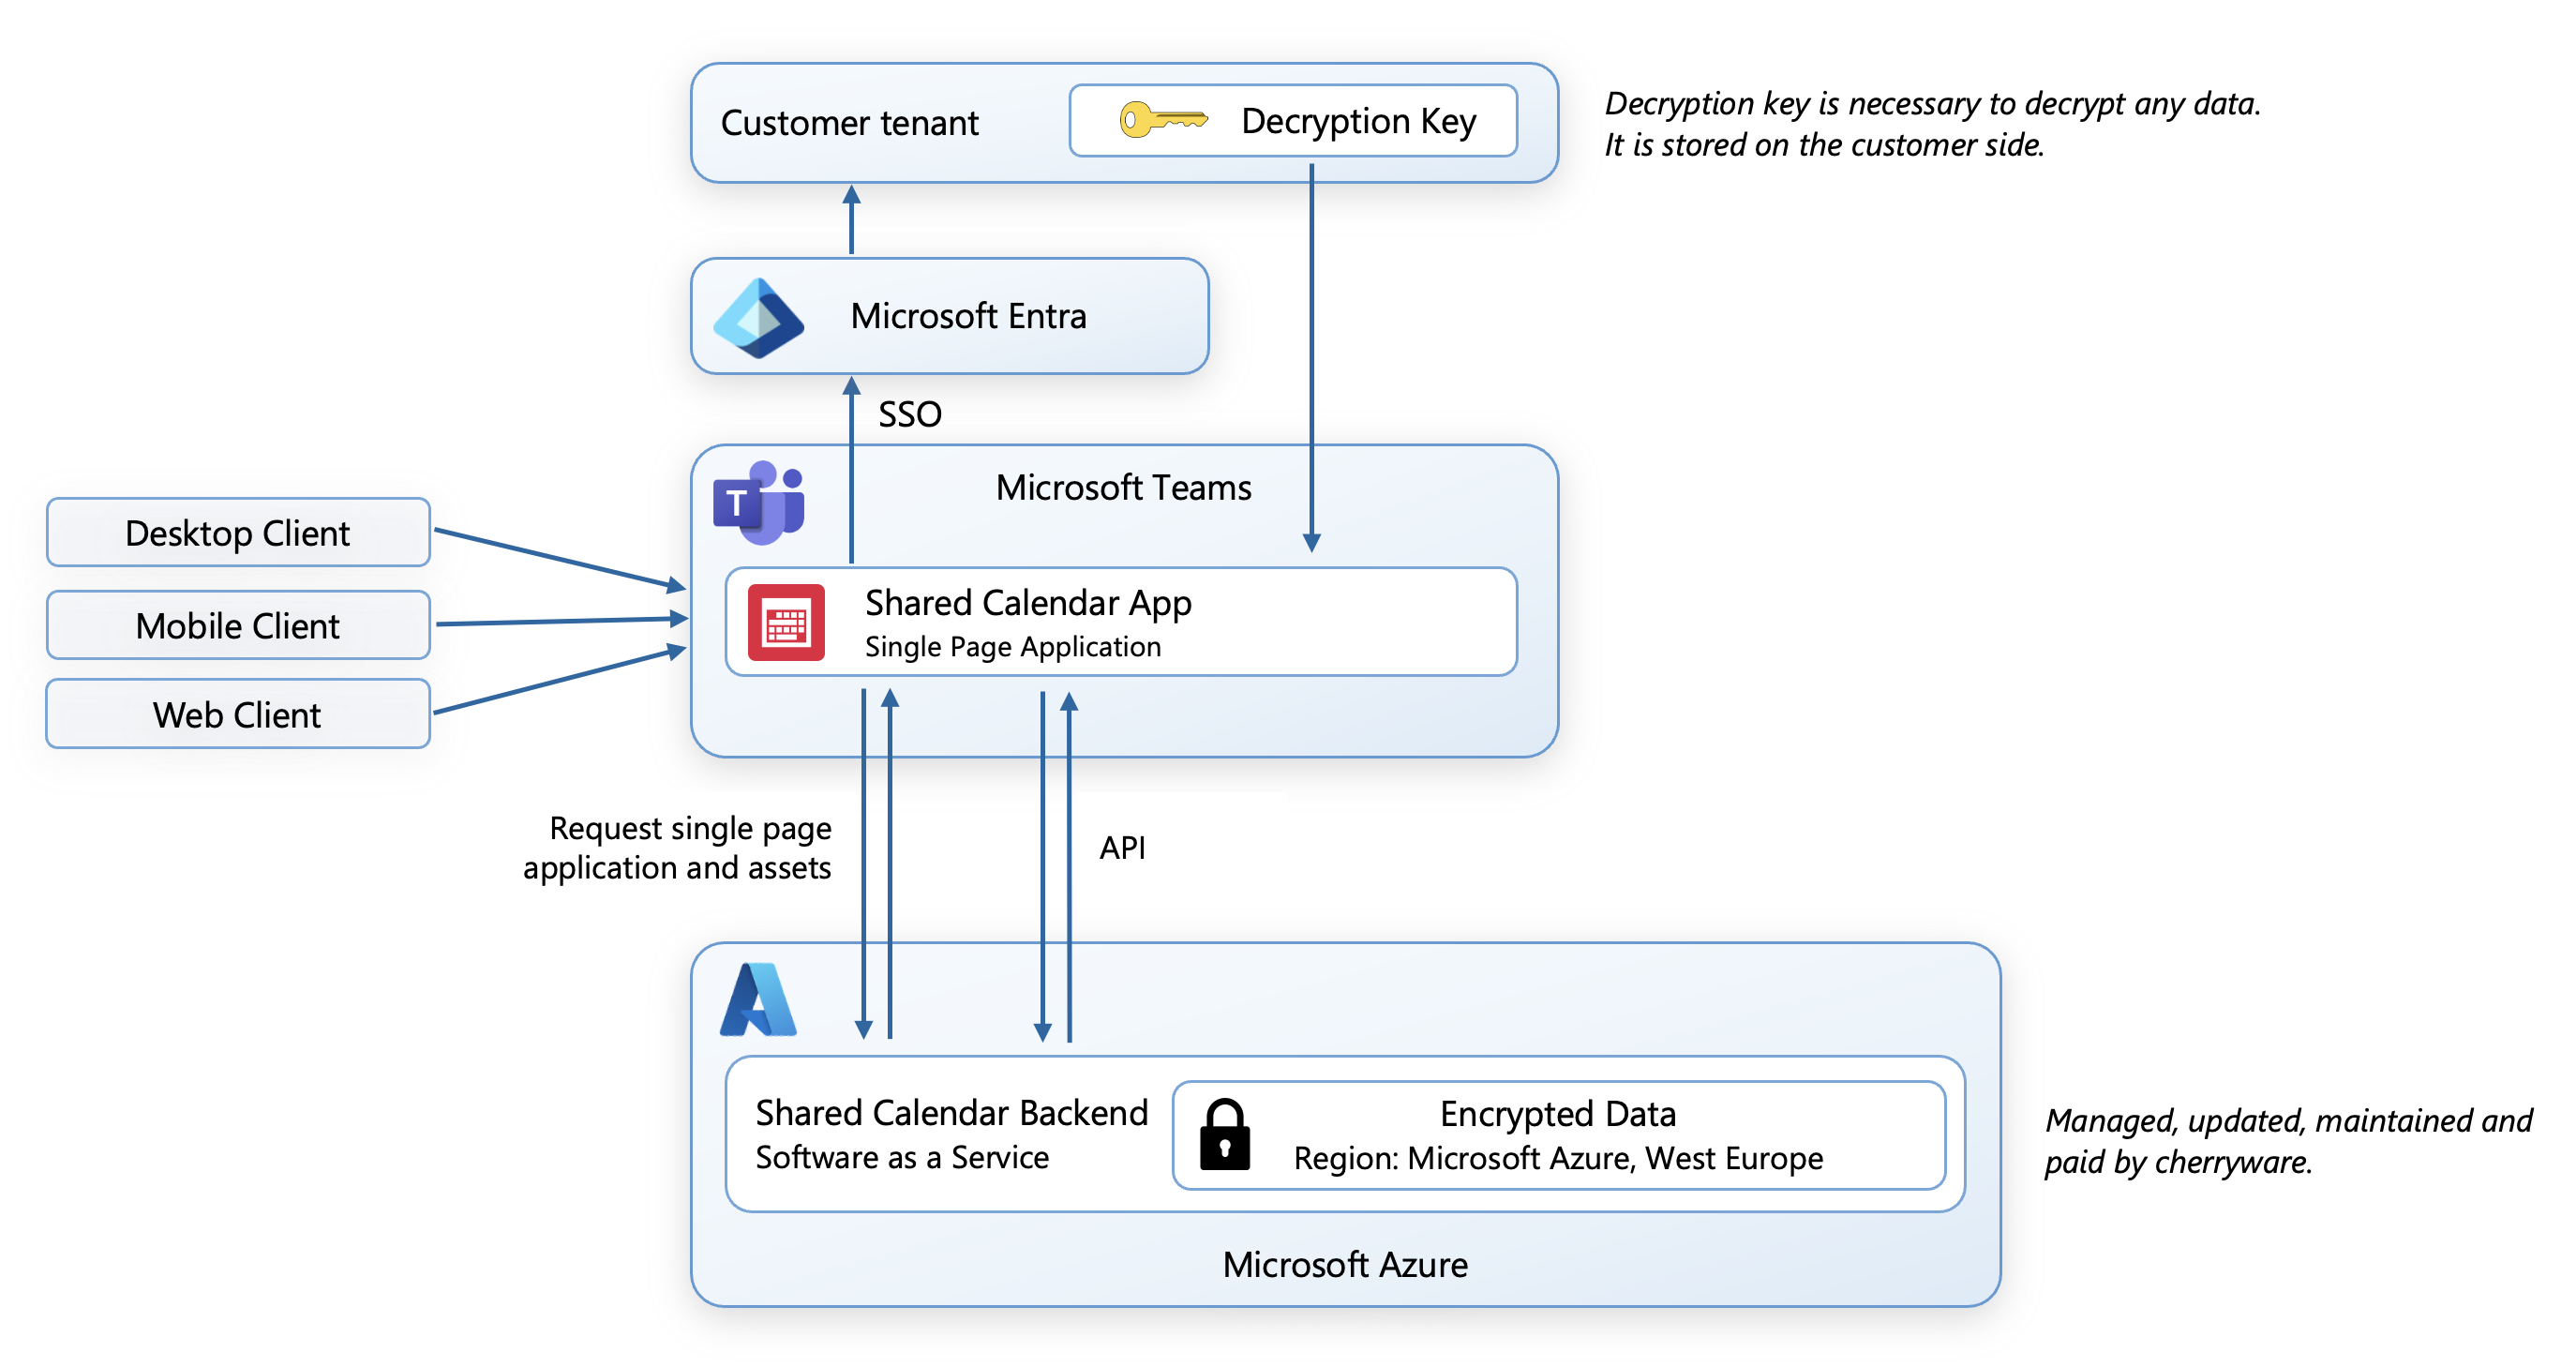The height and width of the screenshot is (1367, 2576).
Task: Click the italic note about the decryption key
Action: pyautogui.click(x=1932, y=124)
